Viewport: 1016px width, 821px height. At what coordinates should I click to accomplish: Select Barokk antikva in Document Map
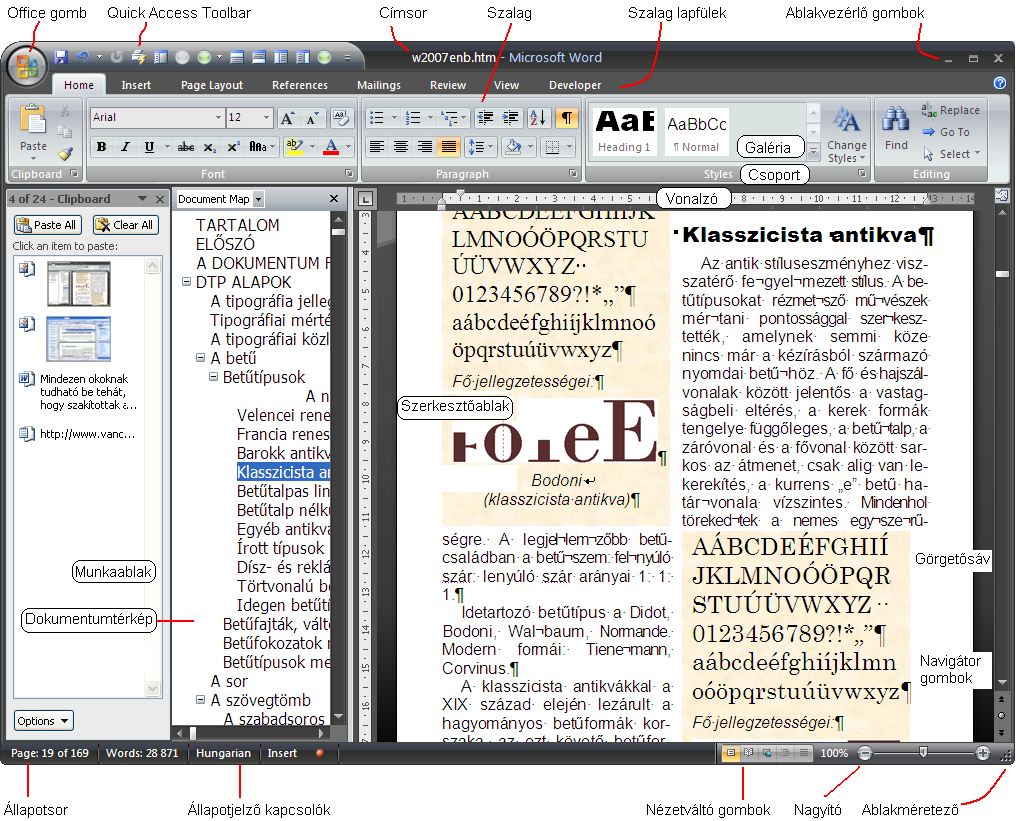point(283,453)
